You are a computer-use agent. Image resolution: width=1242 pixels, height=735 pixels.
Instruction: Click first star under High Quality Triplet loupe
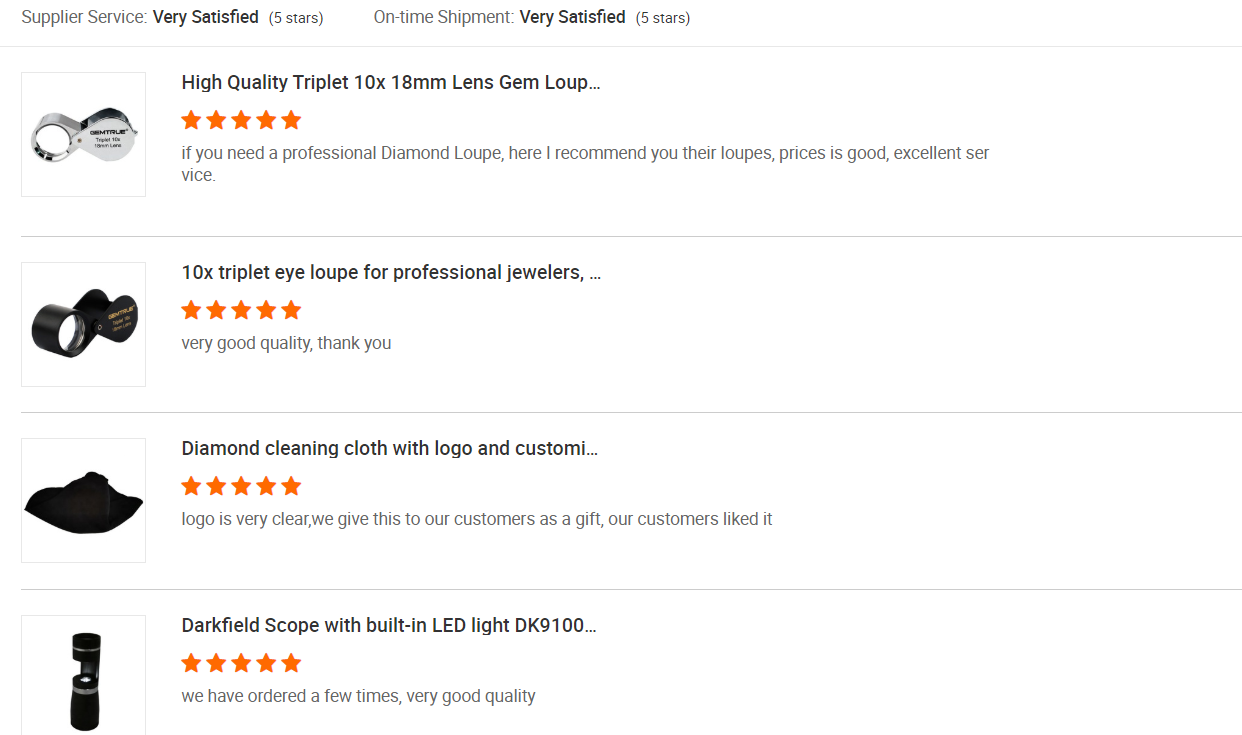[x=191, y=121]
